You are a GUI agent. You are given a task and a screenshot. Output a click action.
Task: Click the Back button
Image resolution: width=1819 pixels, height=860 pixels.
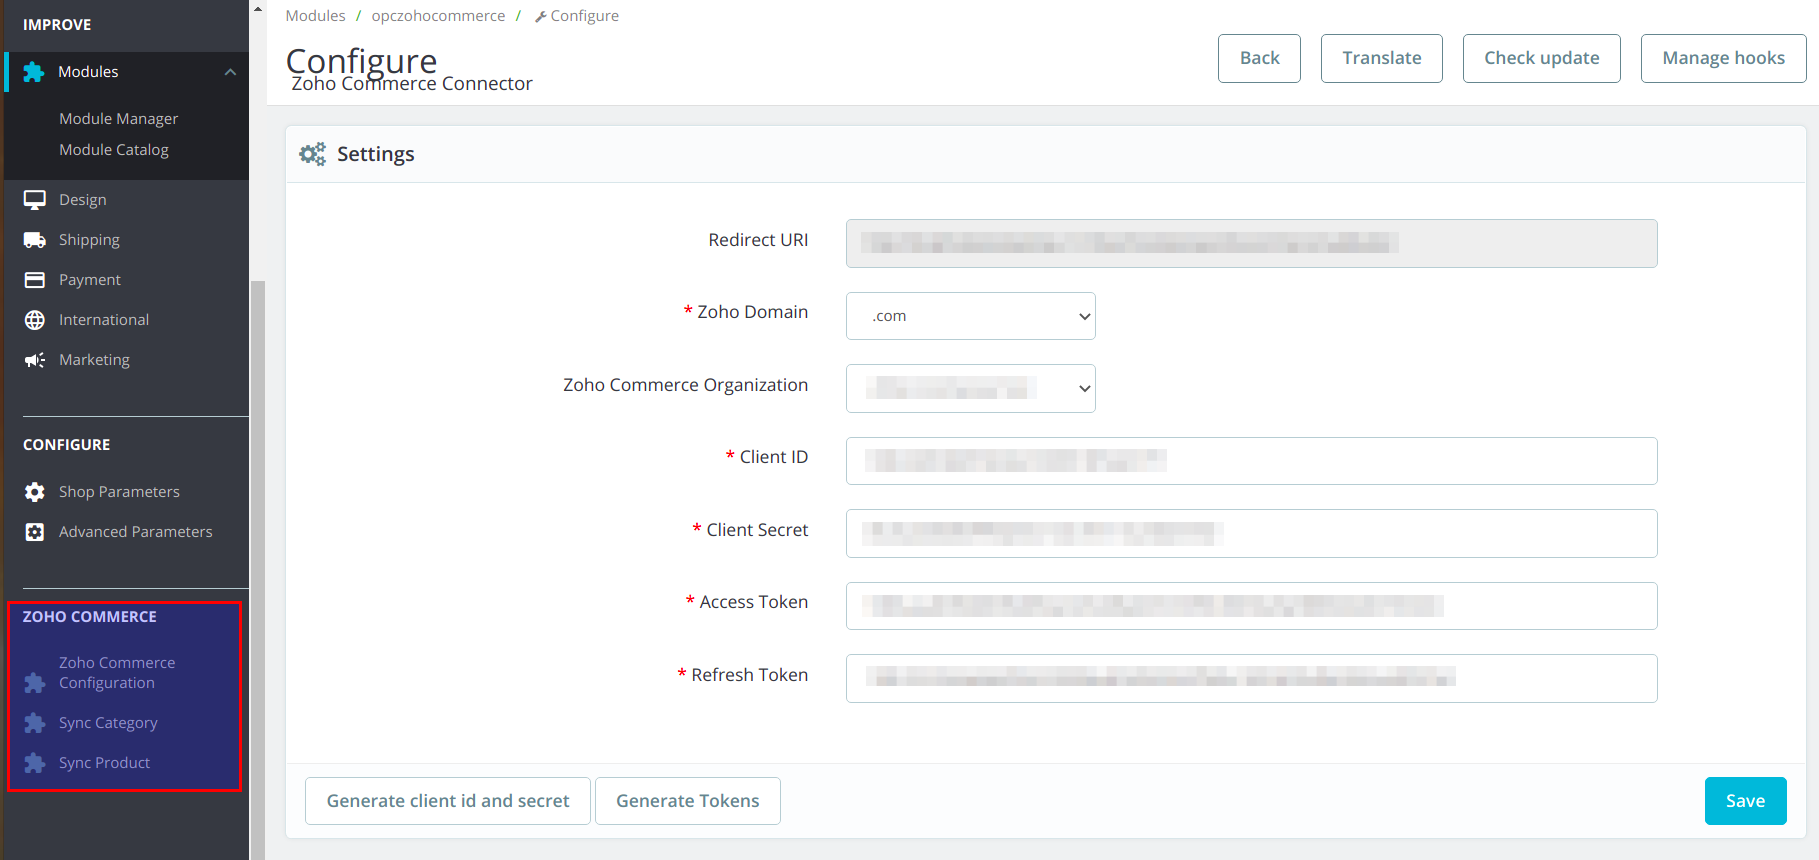[x=1259, y=58]
